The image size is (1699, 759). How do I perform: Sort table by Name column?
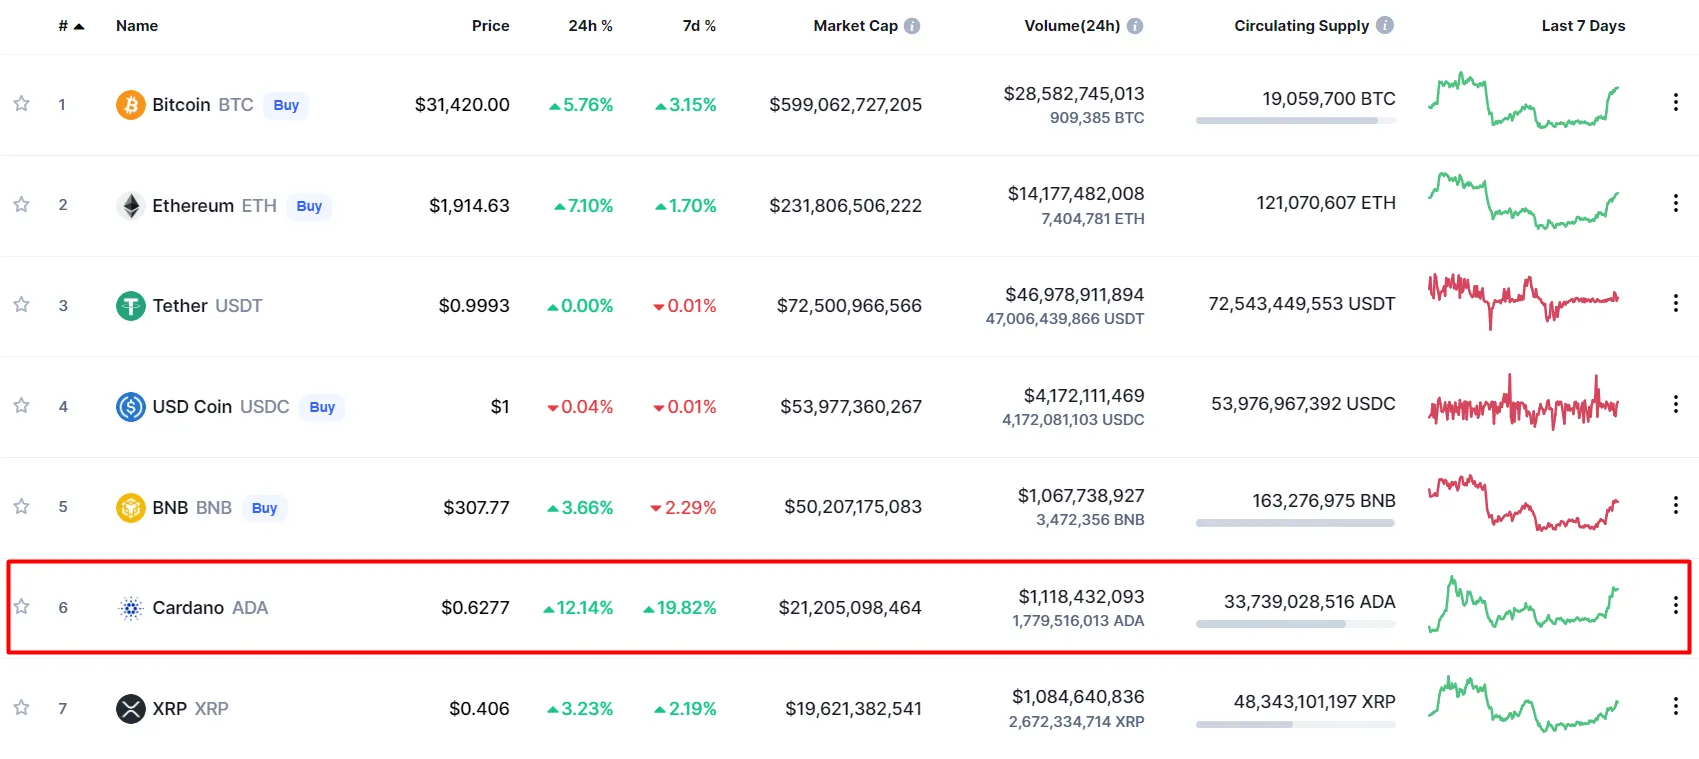137,26
